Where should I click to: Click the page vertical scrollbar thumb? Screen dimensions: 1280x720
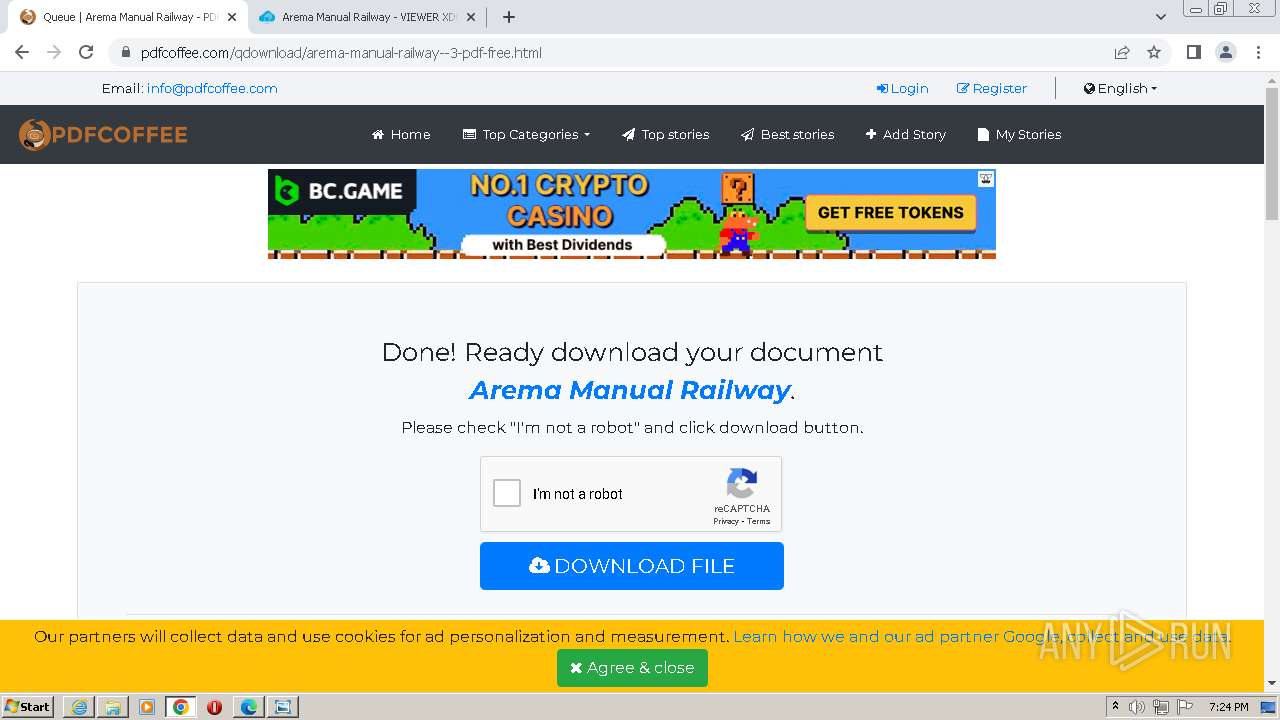[1272, 153]
